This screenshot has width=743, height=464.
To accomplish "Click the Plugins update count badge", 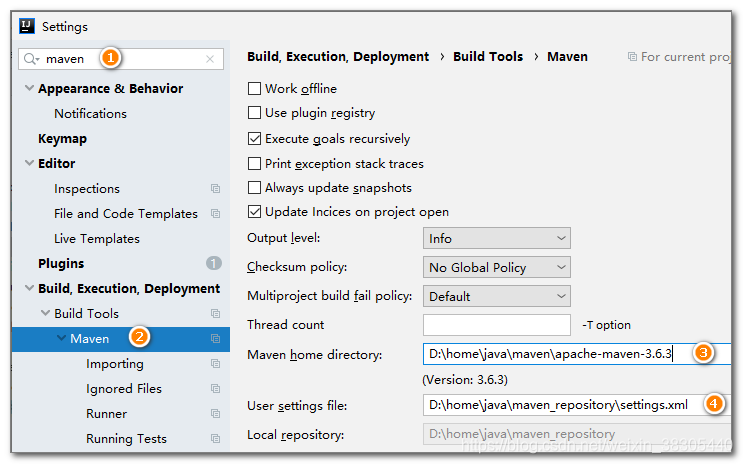I will click(x=214, y=263).
